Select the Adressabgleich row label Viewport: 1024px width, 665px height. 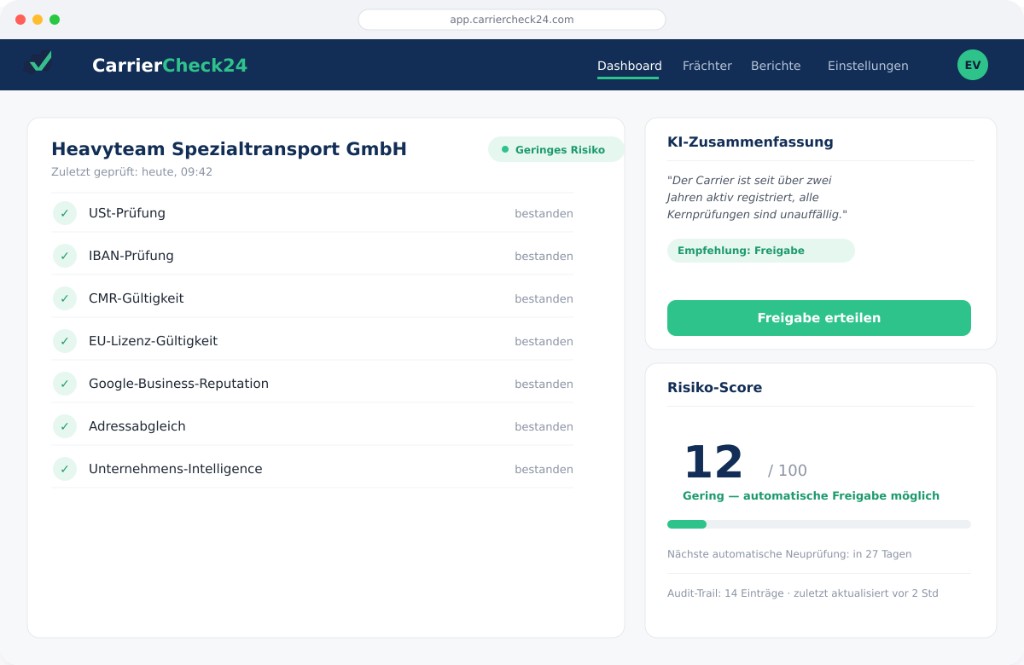tap(137, 426)
